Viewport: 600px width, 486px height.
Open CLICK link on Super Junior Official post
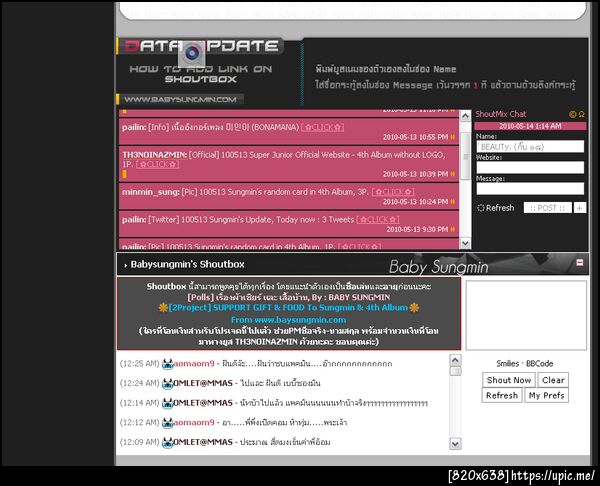coord(157,165)
